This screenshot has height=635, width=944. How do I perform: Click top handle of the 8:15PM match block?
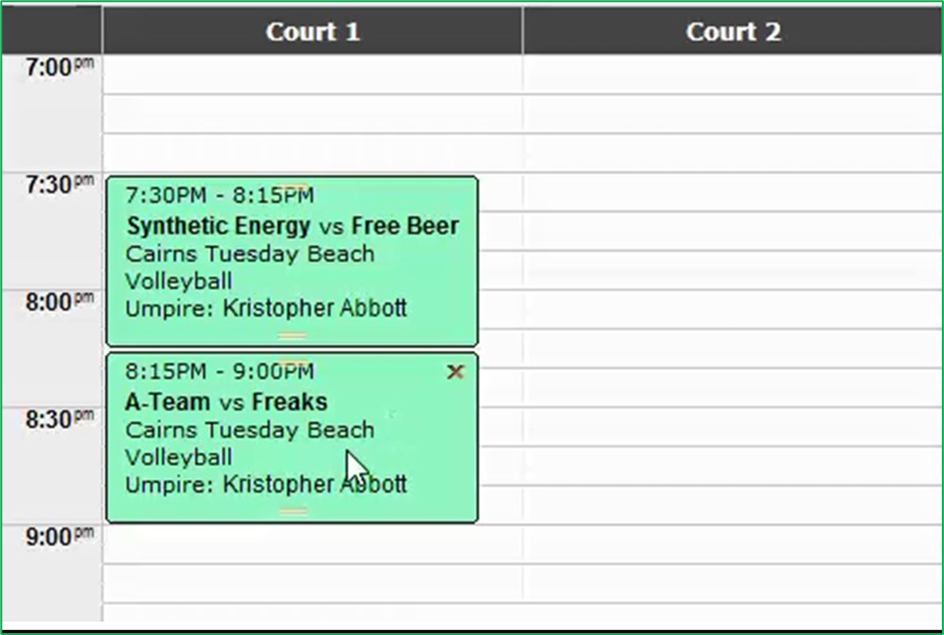[x=293, y=362]
